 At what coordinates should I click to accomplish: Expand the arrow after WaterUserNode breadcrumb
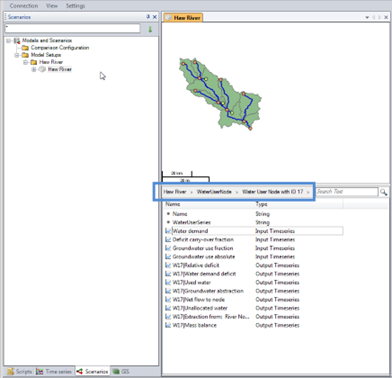click(x=237, y=192)
